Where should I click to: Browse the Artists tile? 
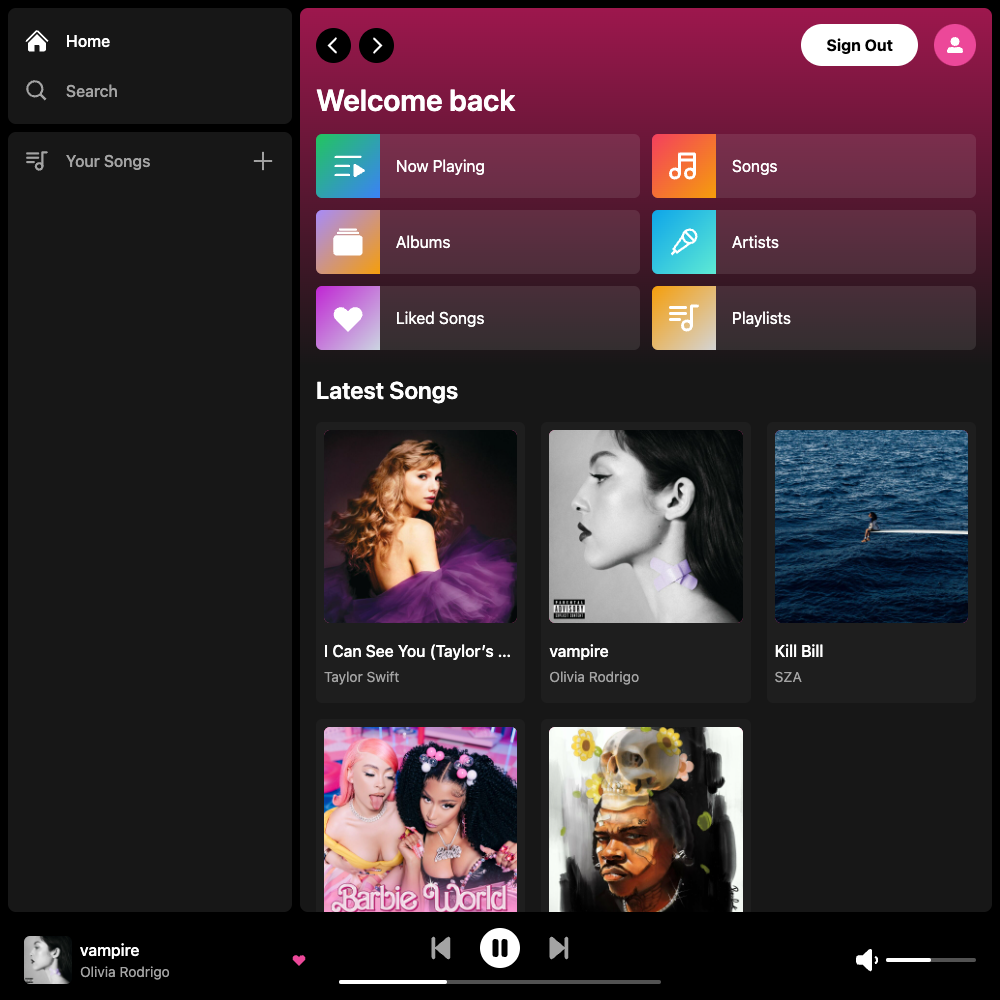(813, 242)
